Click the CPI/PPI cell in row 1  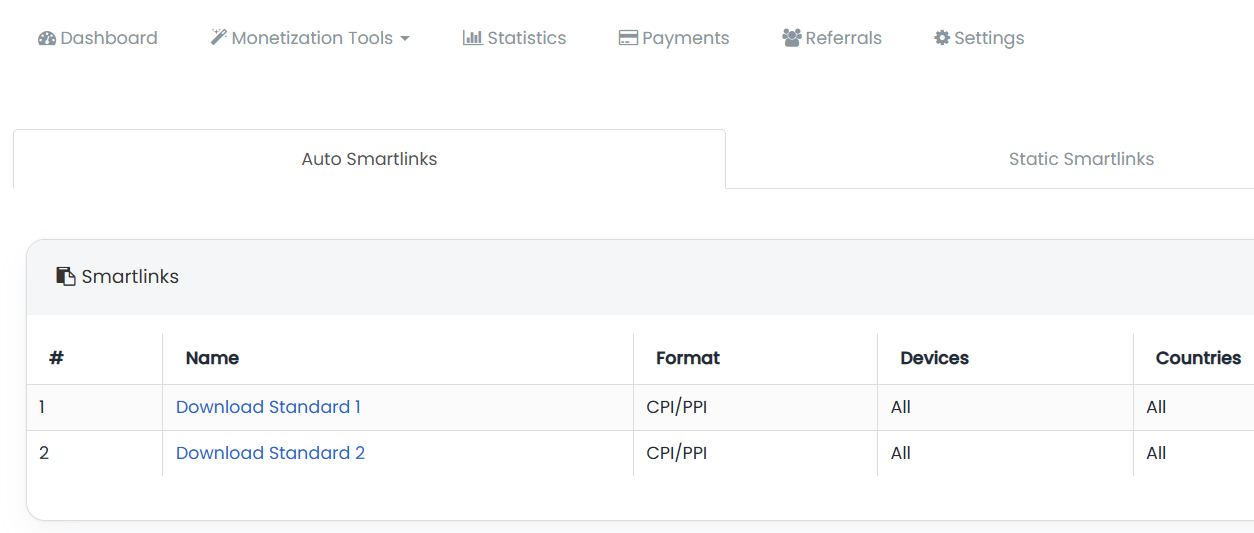point(677,407)
